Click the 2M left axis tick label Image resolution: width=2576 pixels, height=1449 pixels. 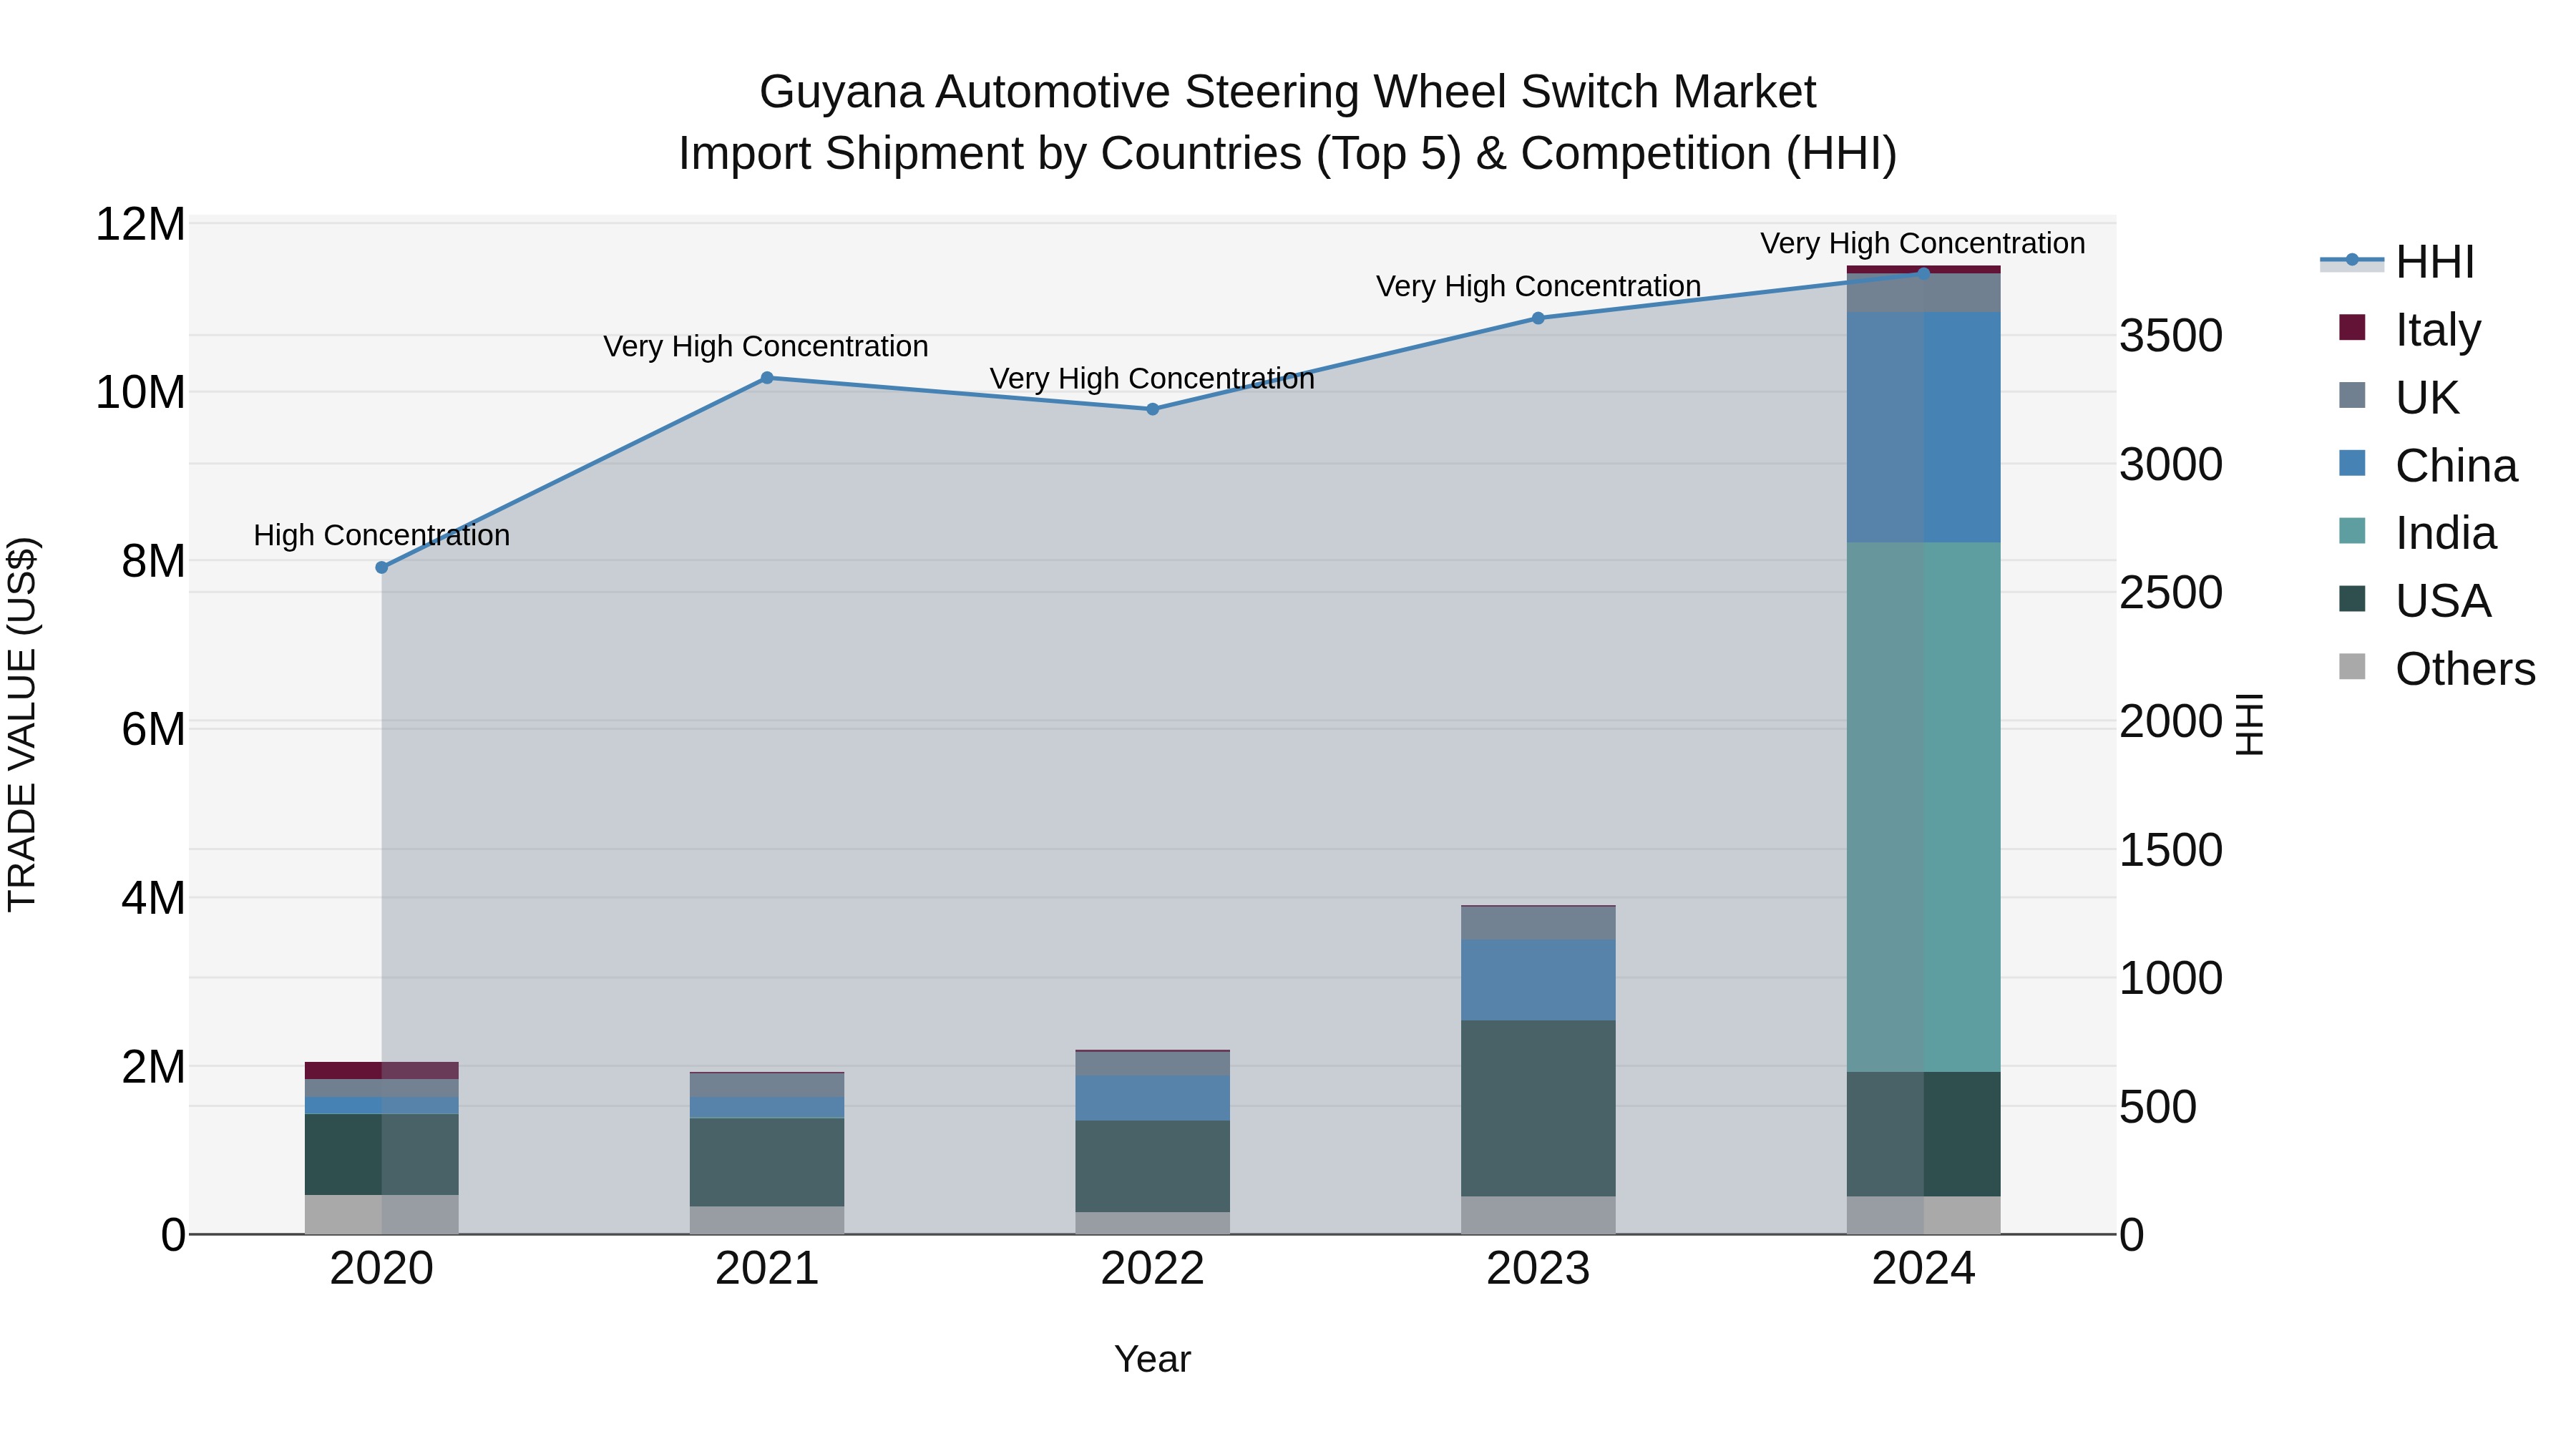pyautogui.click(x=153, y=1067)
